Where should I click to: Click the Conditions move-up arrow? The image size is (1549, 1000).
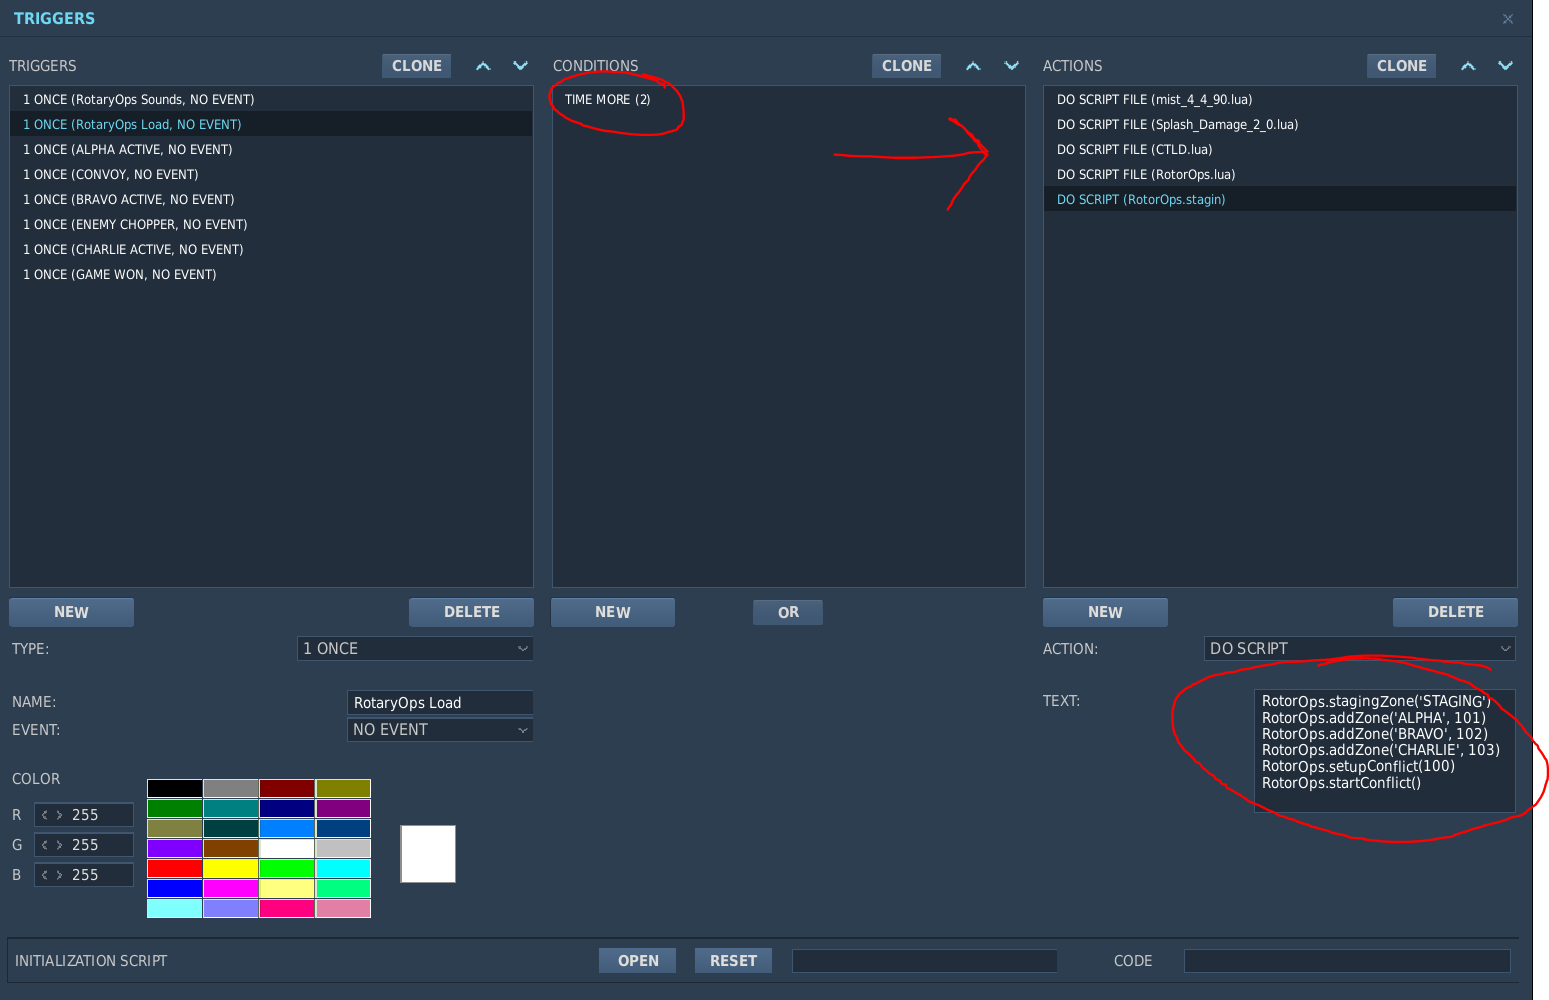point(973,66)
